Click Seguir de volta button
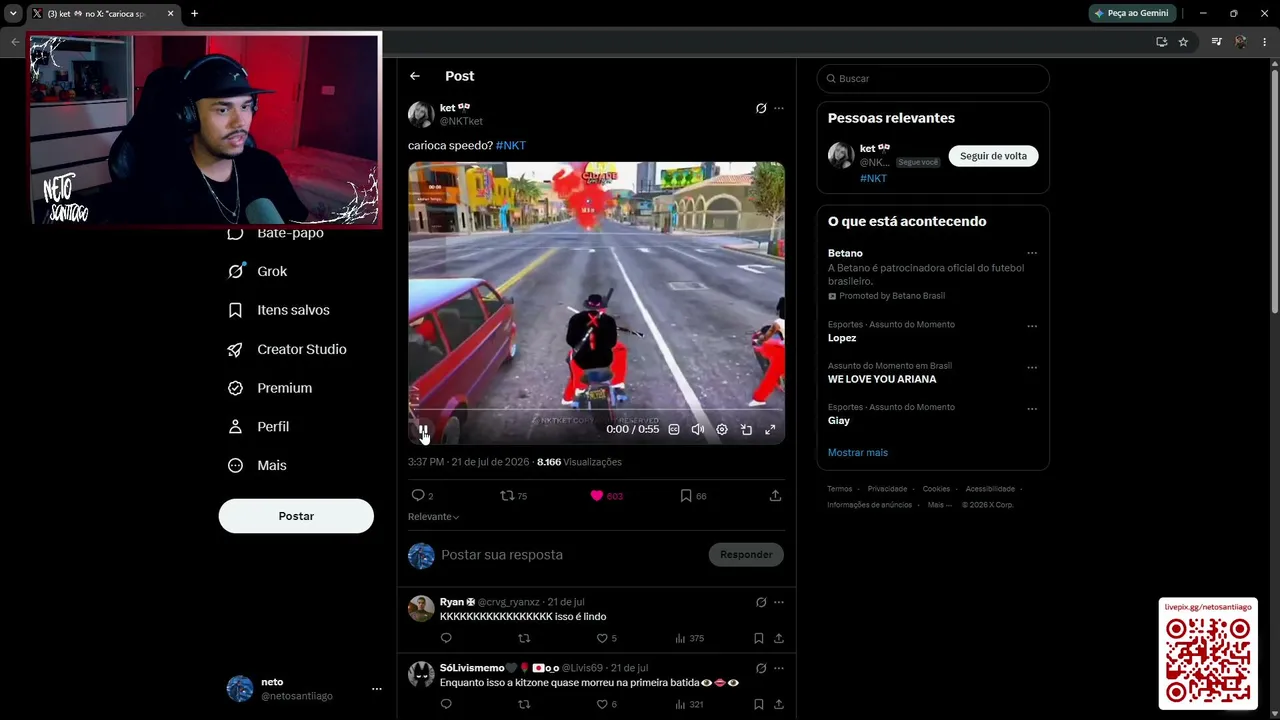This screenshot has width=1280, height=720. 993,156
